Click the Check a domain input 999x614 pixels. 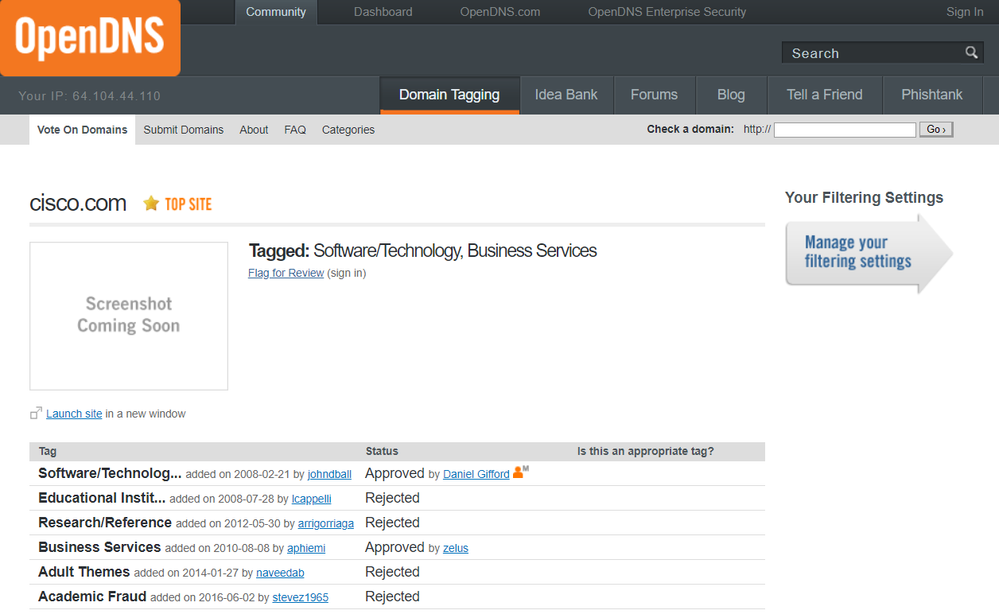point(845,130)
